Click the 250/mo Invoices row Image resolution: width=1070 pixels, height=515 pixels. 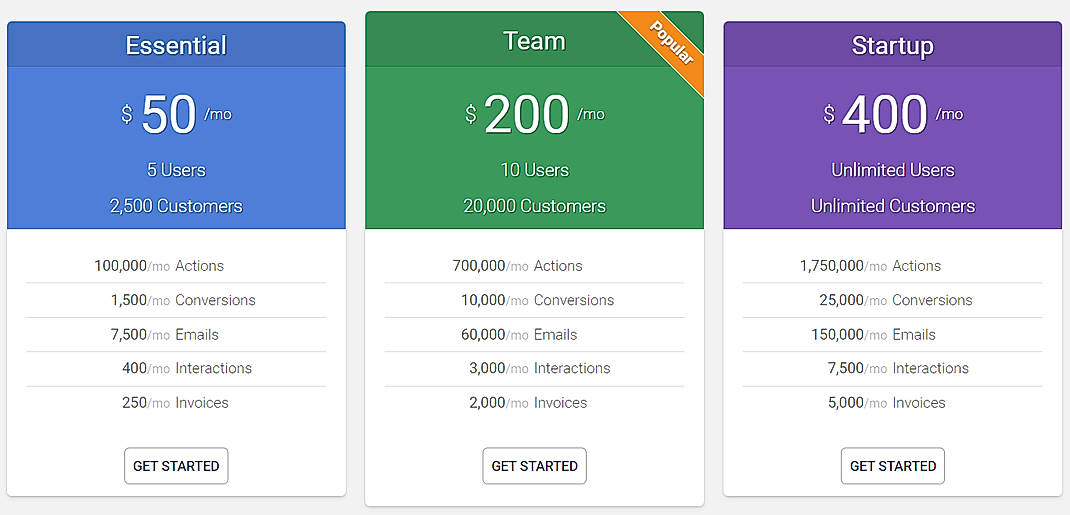[176, 403]
